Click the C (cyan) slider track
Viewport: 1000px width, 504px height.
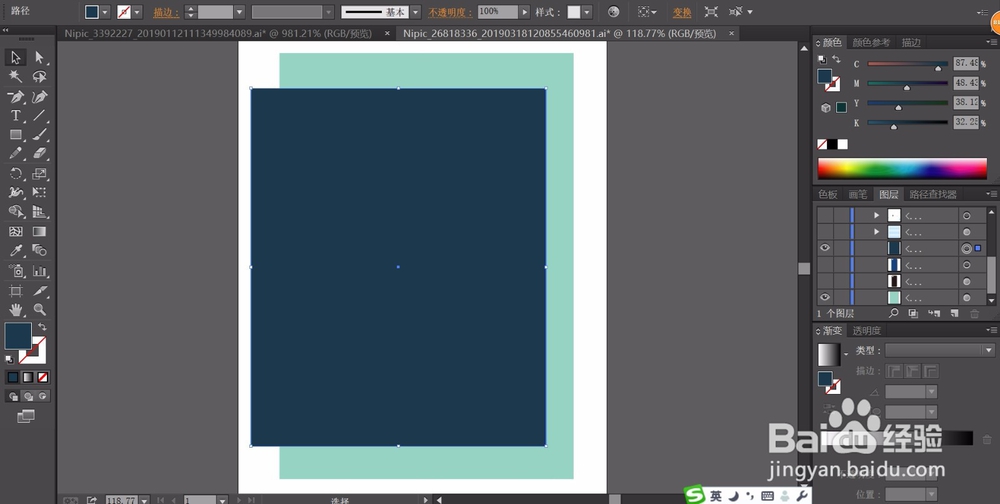[908, 64]
